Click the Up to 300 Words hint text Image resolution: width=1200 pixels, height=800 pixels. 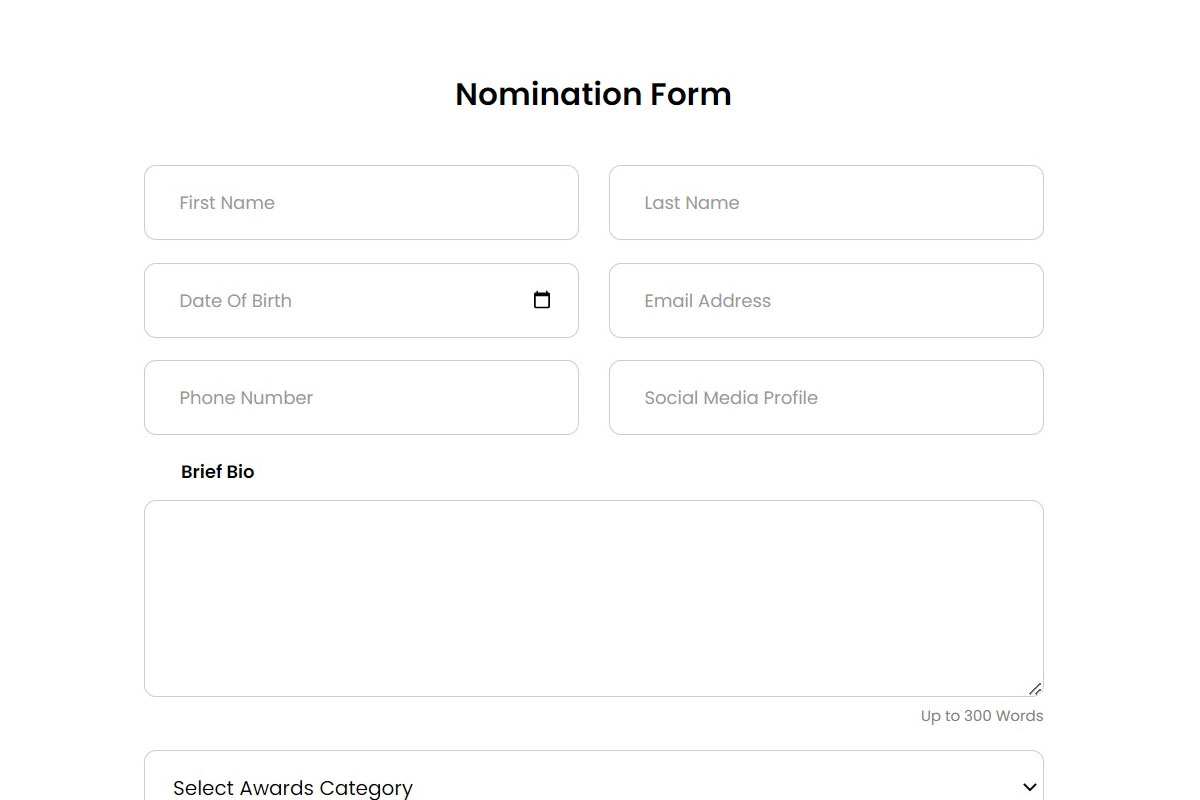click(x=981, y=715)
